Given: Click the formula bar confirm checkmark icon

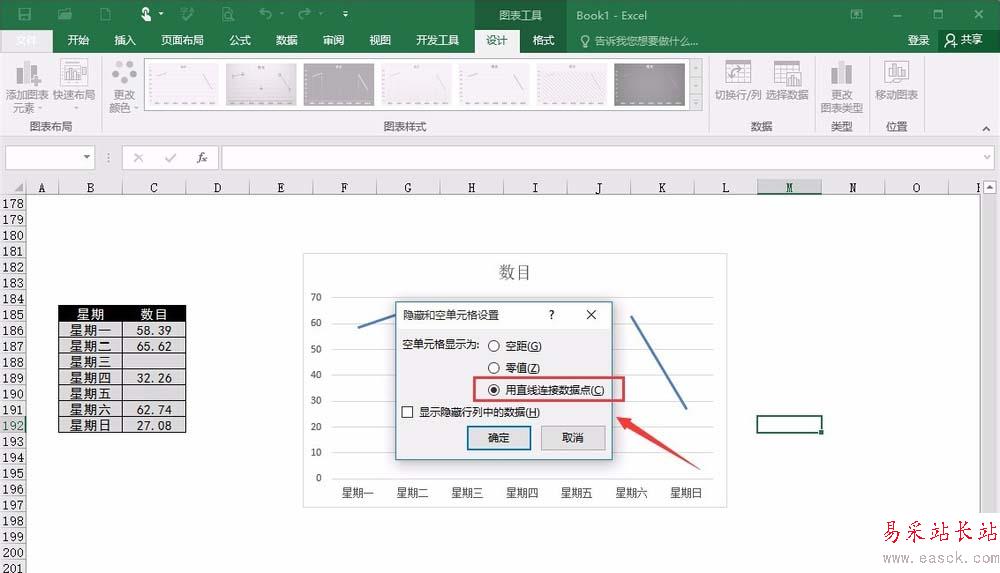Looking at the screenshot, I should [x=170, y=158].
